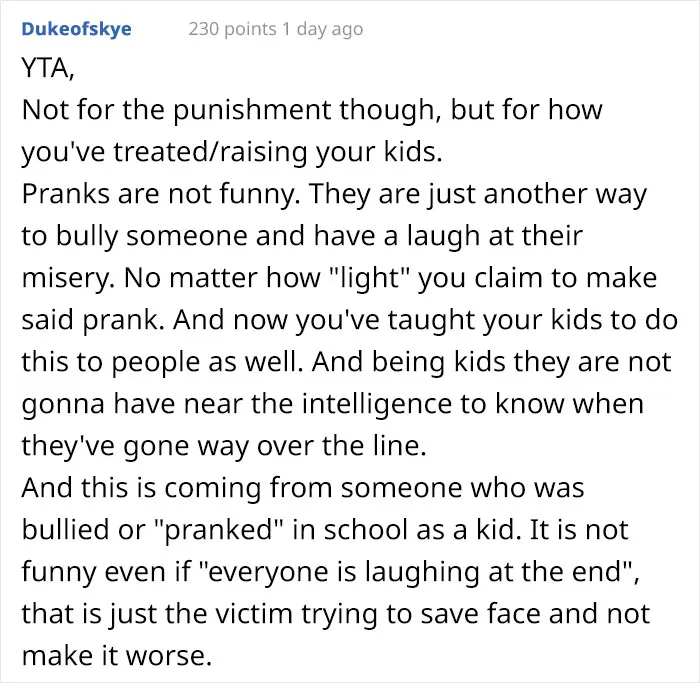Click the '1 day ago' timestamp

click(323, 29)
